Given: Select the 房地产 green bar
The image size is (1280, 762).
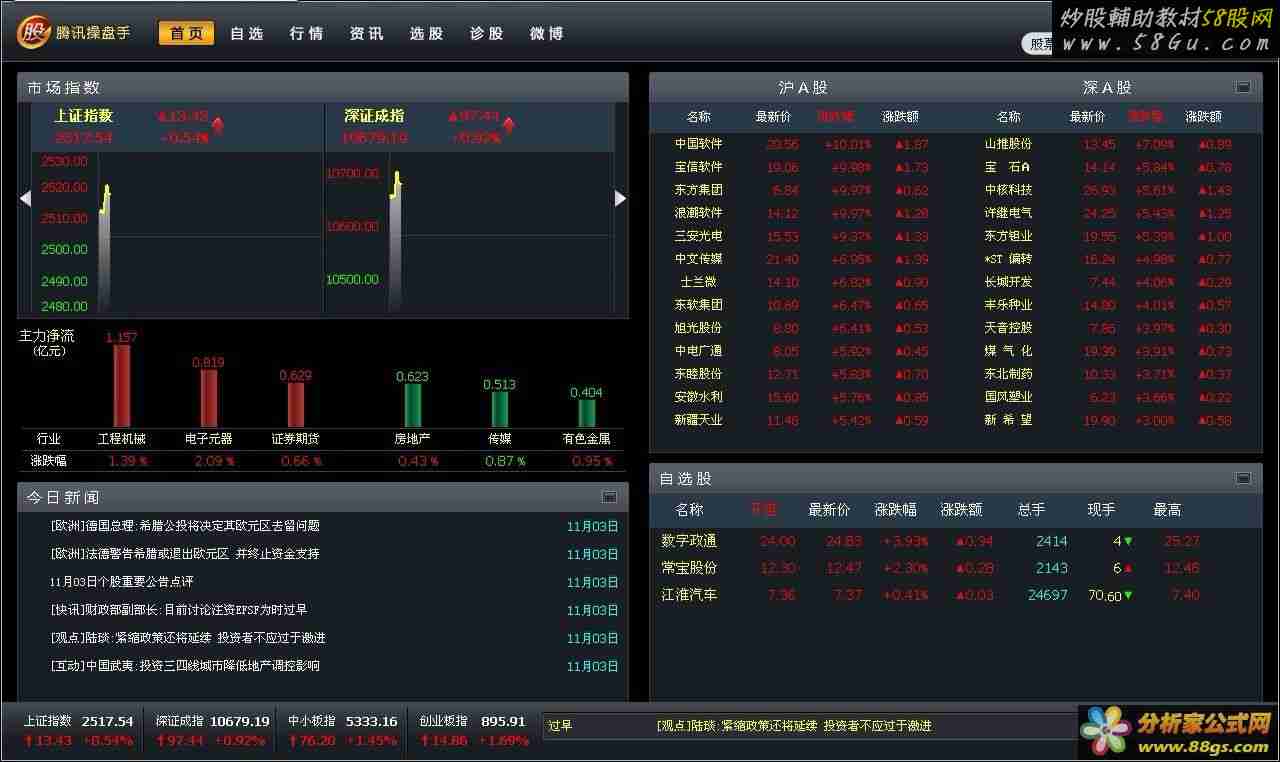Looking at the screenshot, I should click(x=412, y=405).
